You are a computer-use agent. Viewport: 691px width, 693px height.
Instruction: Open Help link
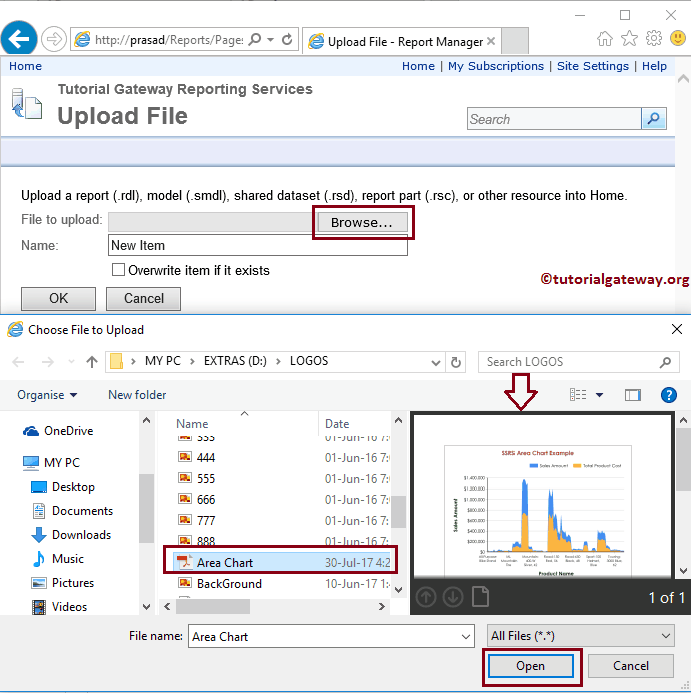tap(654, 66)
